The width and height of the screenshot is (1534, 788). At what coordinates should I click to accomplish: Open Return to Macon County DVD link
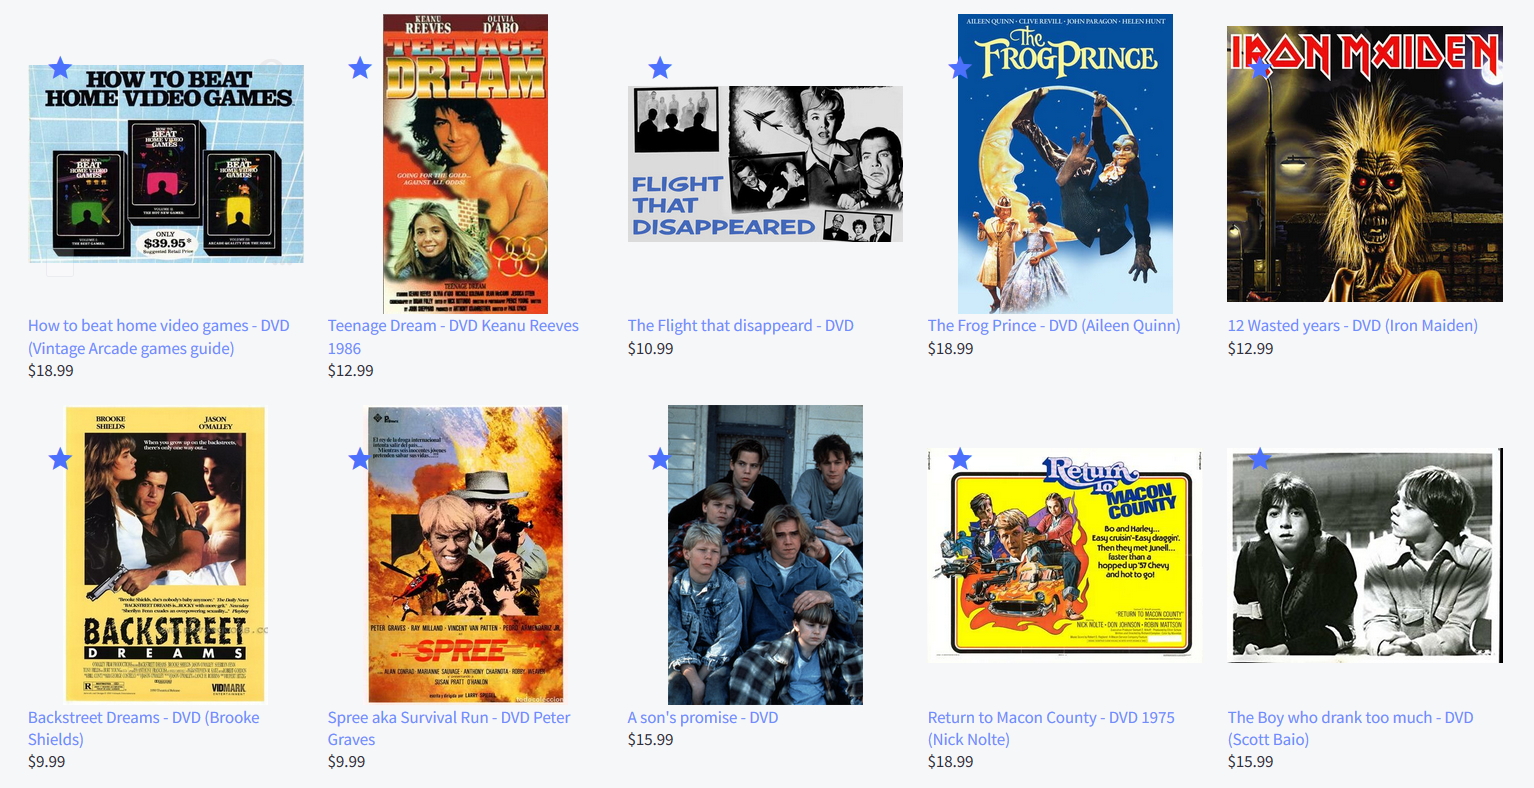[x=1051, y=728]
